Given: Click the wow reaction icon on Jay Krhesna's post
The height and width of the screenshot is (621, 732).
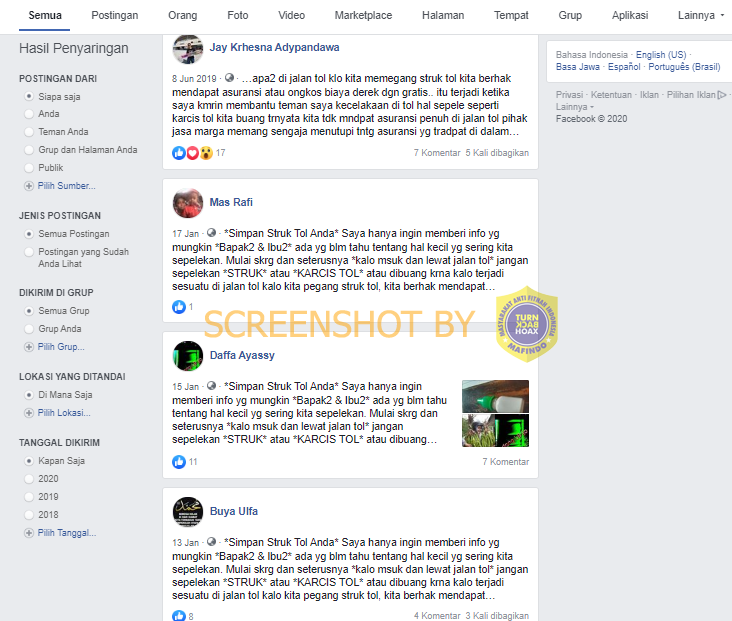Looking at the screenshot, I should 206,153.
